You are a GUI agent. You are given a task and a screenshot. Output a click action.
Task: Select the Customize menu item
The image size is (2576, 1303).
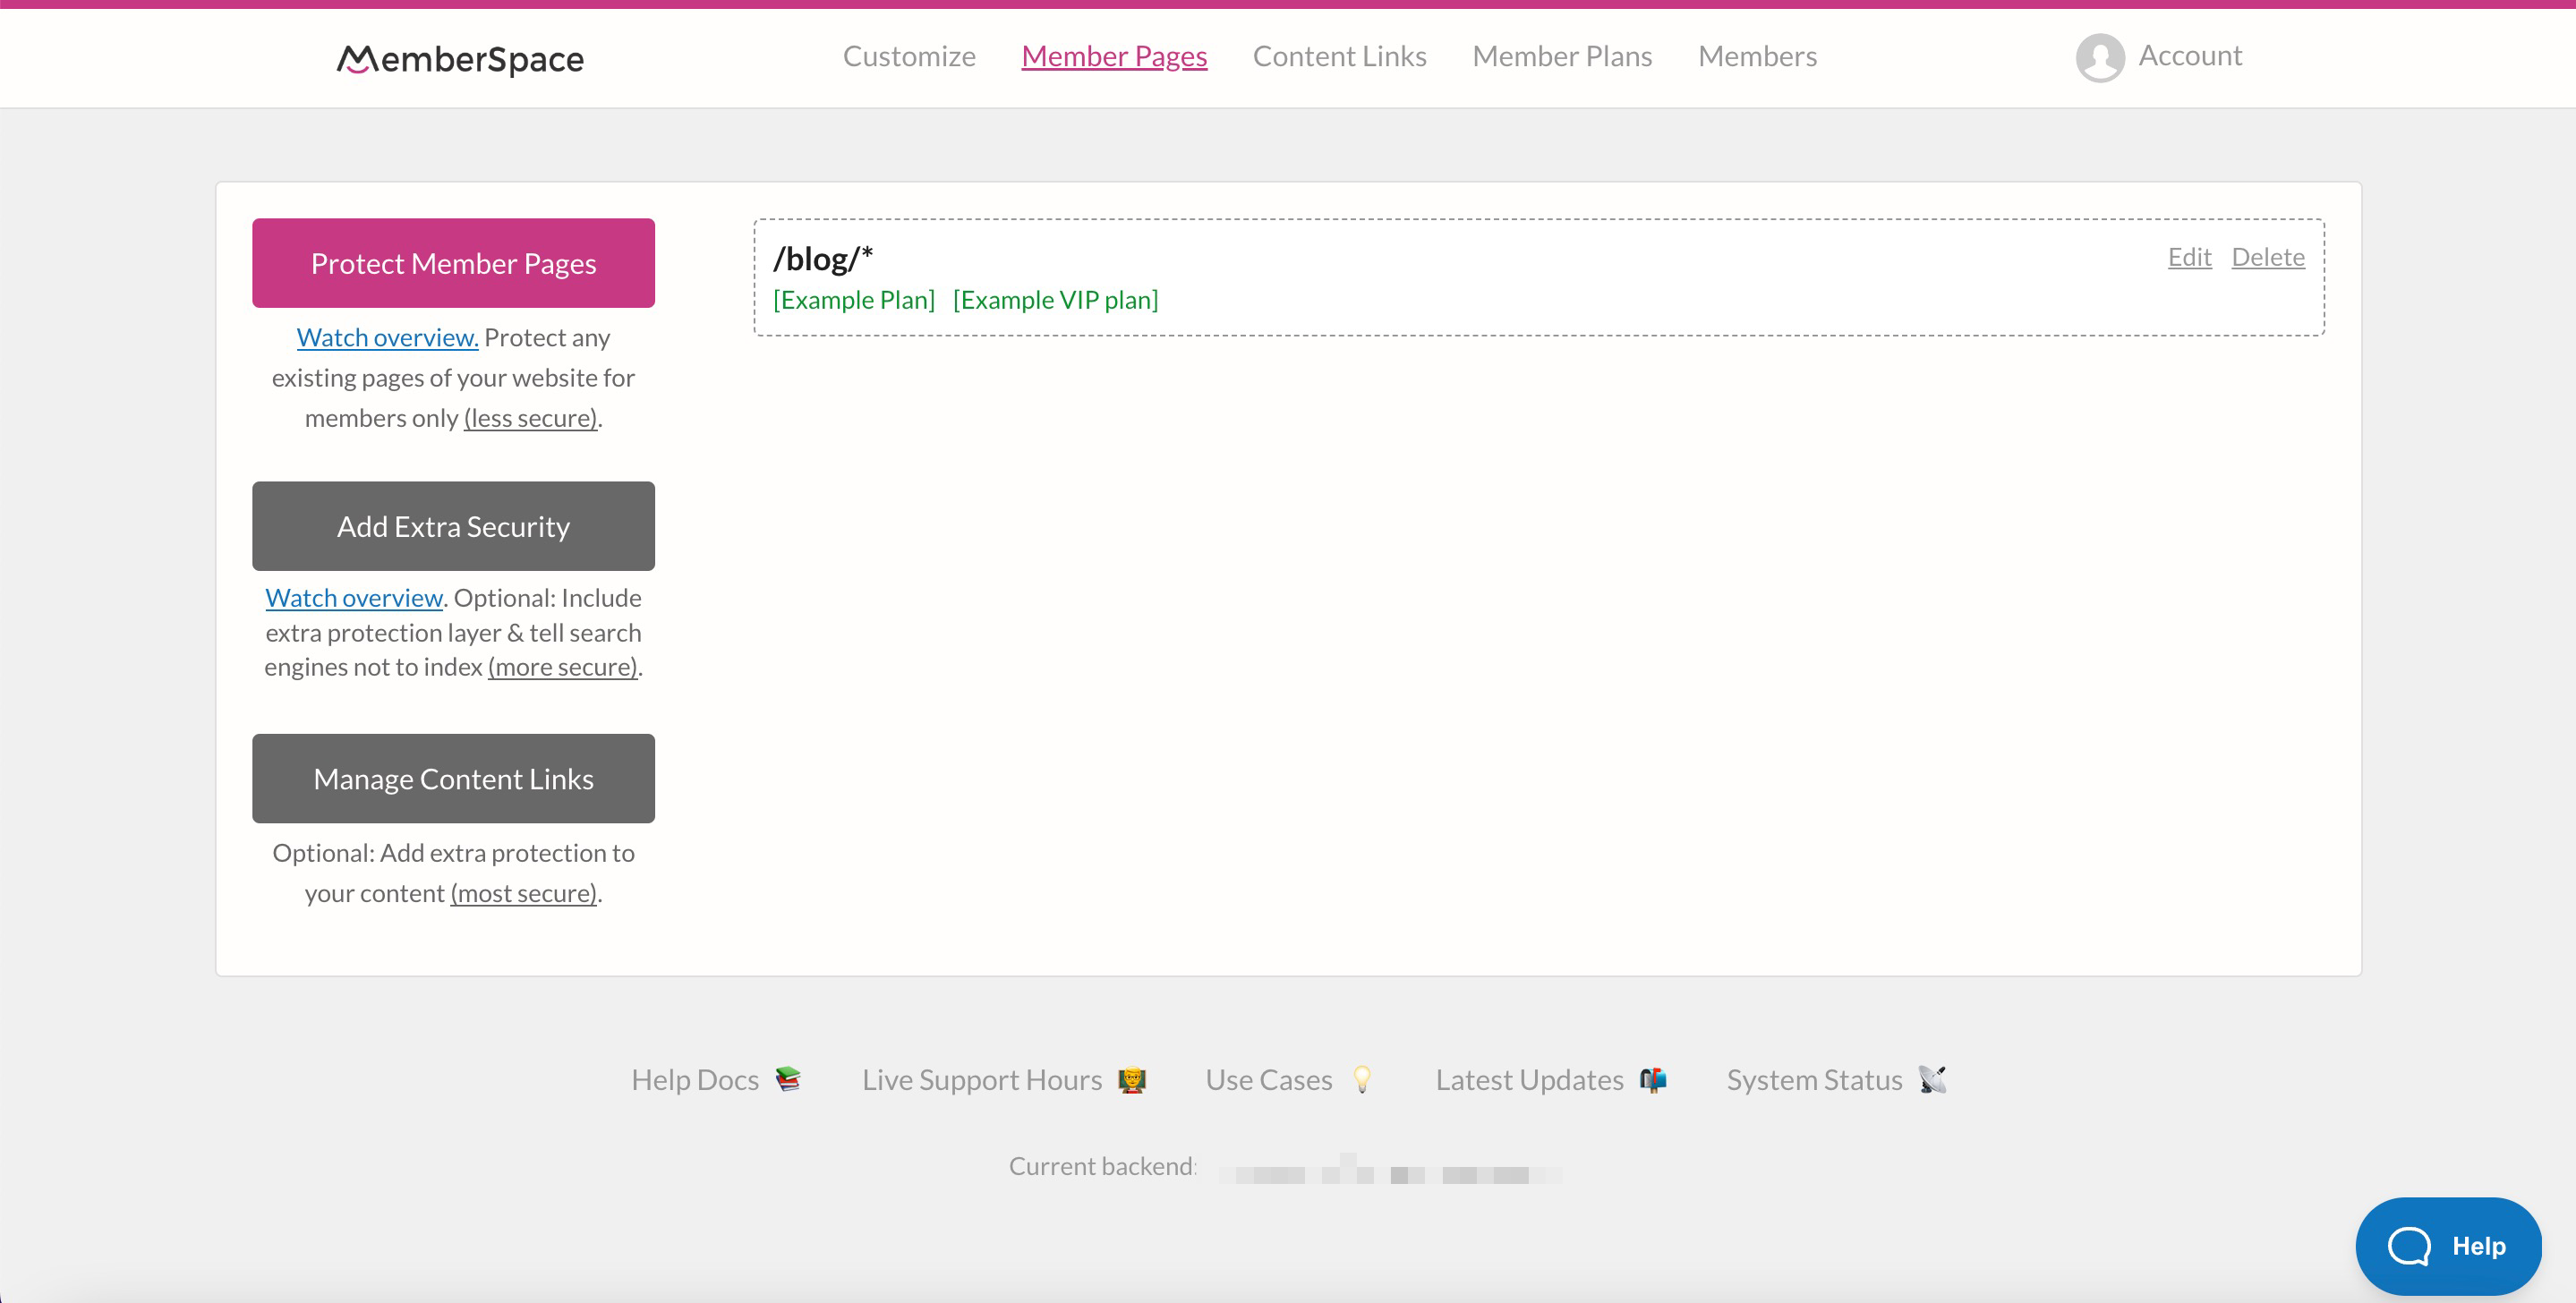(x=909, y=55)
